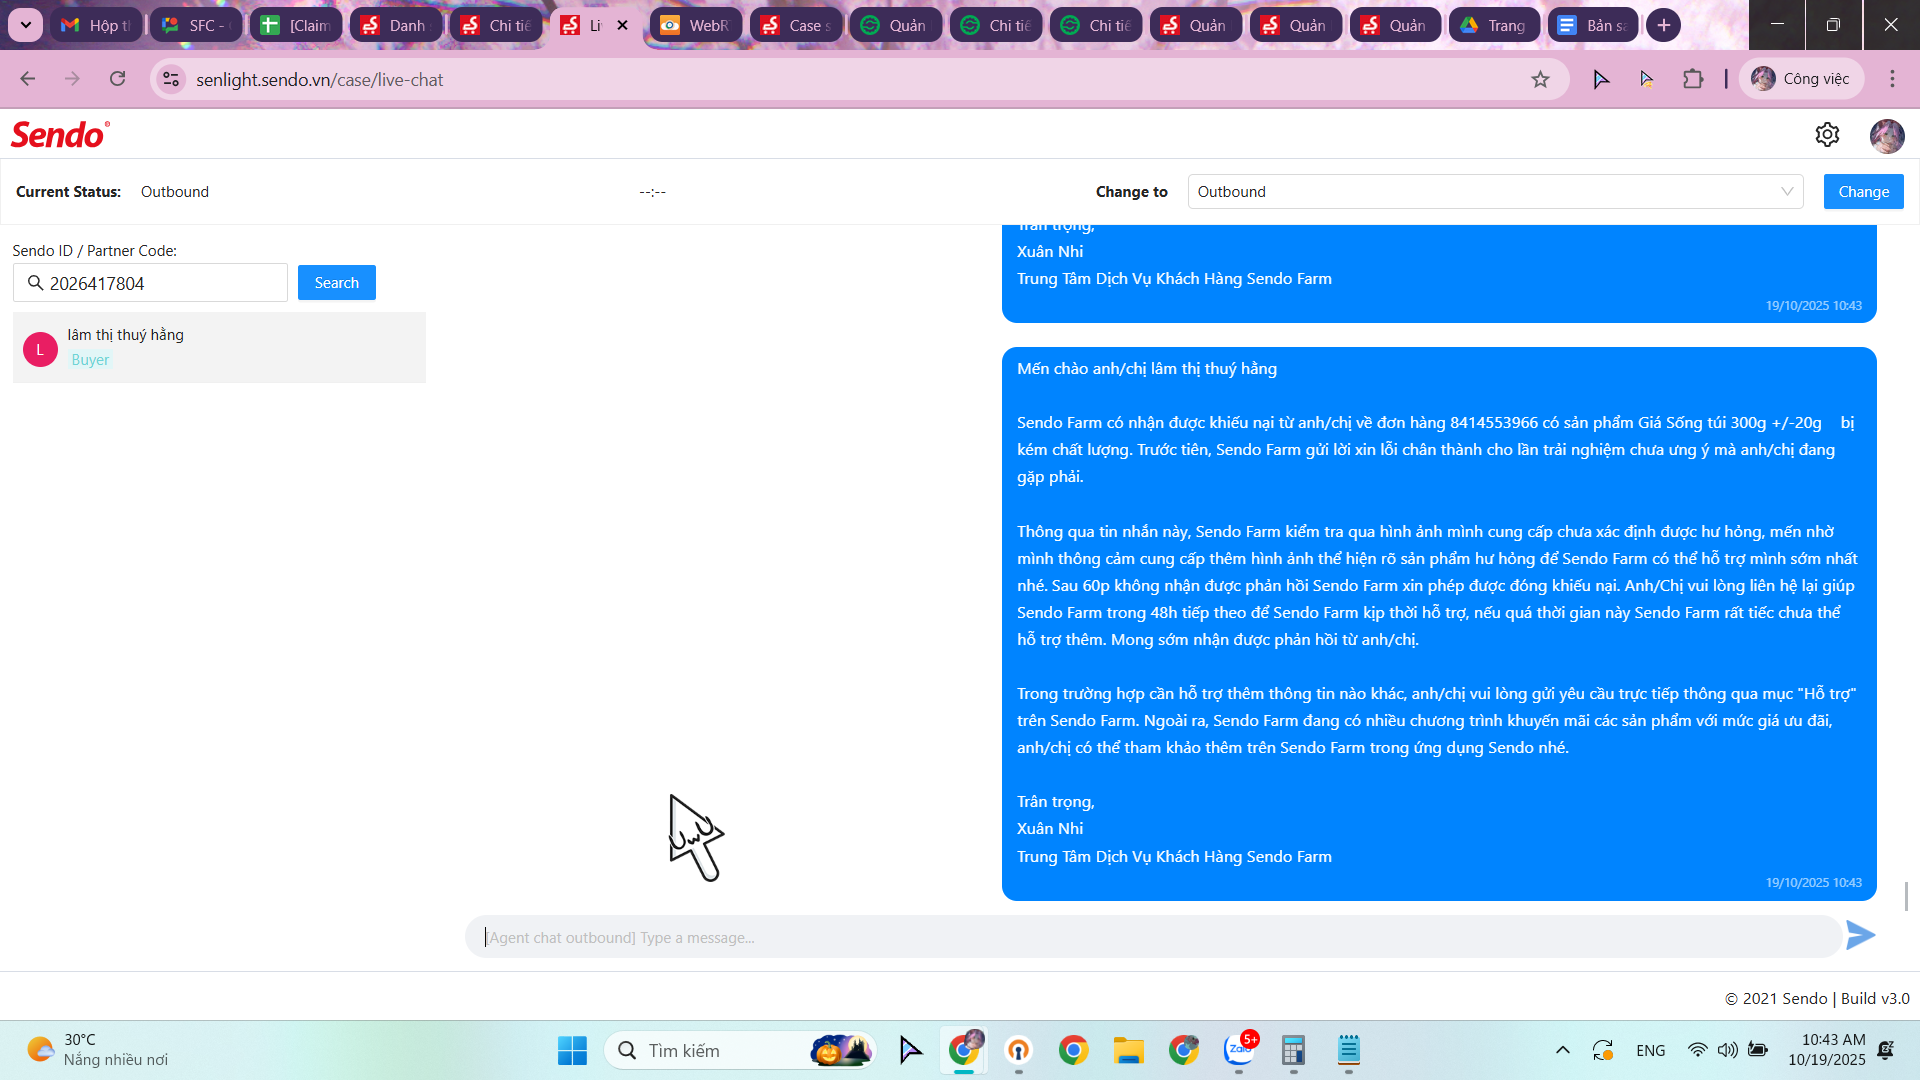This screenshot has height=1080, width=1920.
Task: Open browser extensions puzzle icon
Action: tap(1693, 79)
